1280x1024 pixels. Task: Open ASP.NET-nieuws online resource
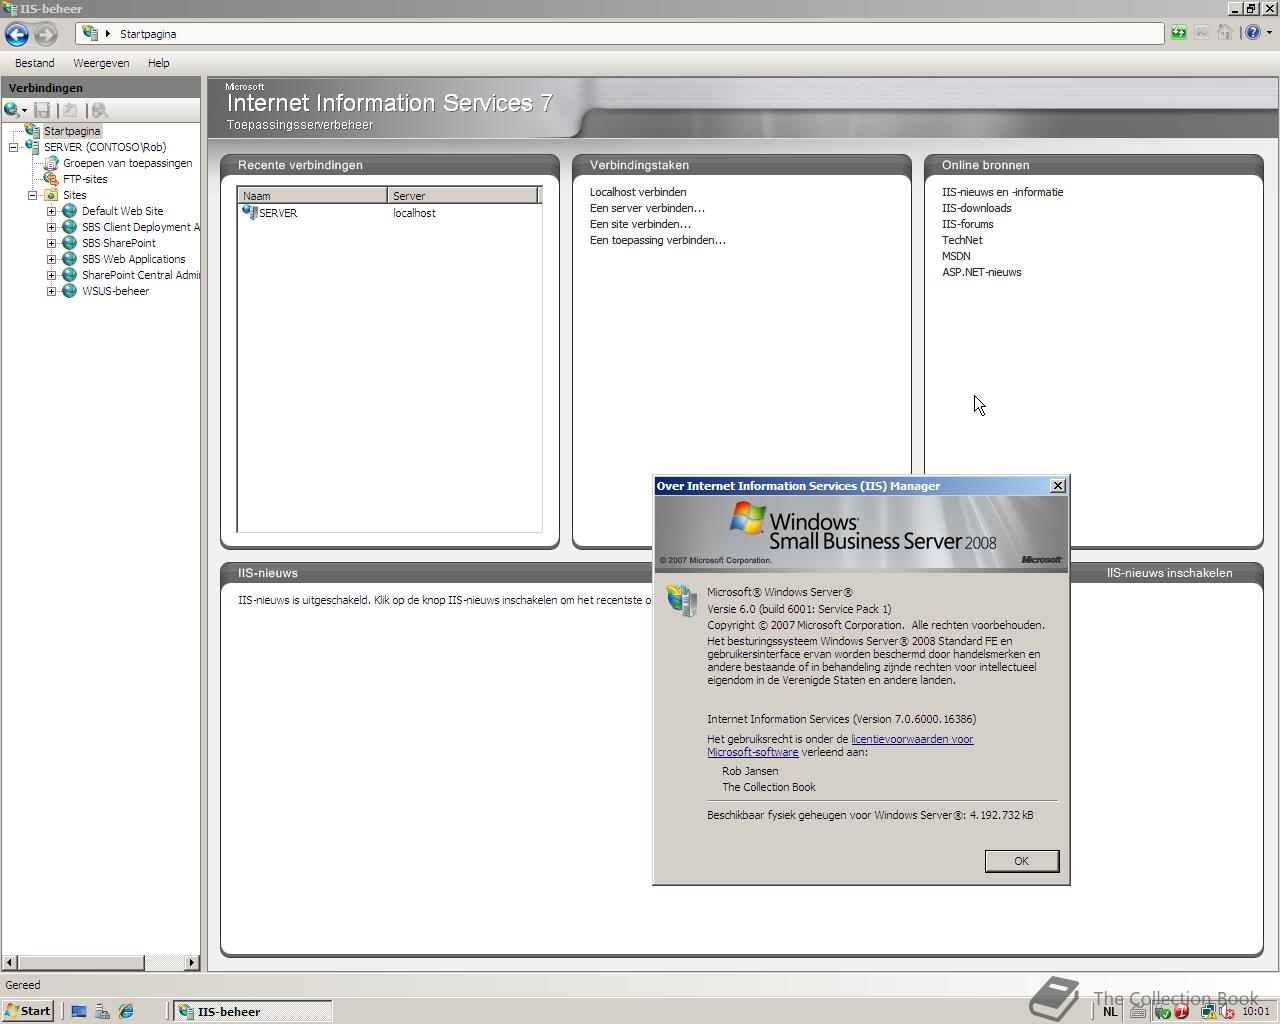pyautogui.click(x=981, y=272)
